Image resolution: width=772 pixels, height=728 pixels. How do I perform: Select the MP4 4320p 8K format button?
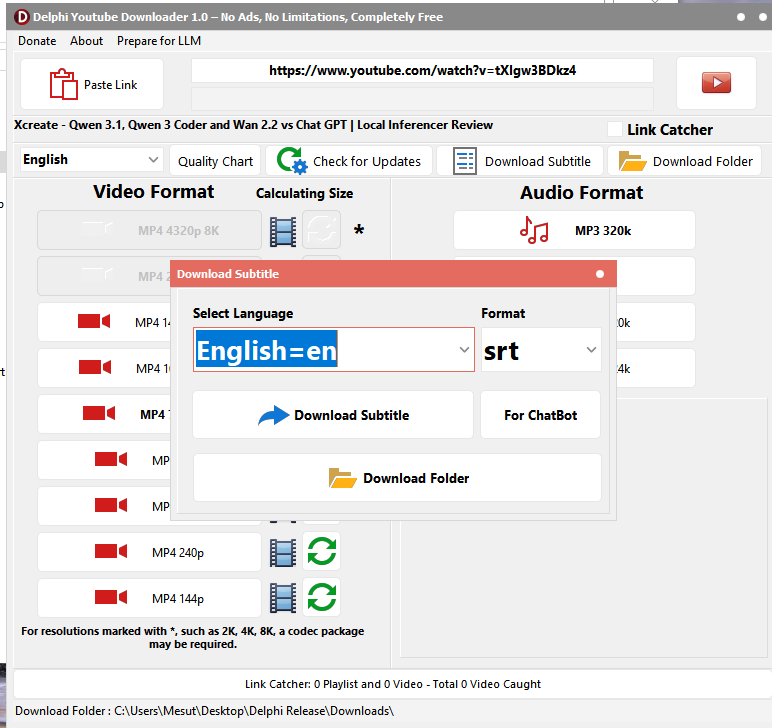150,230
